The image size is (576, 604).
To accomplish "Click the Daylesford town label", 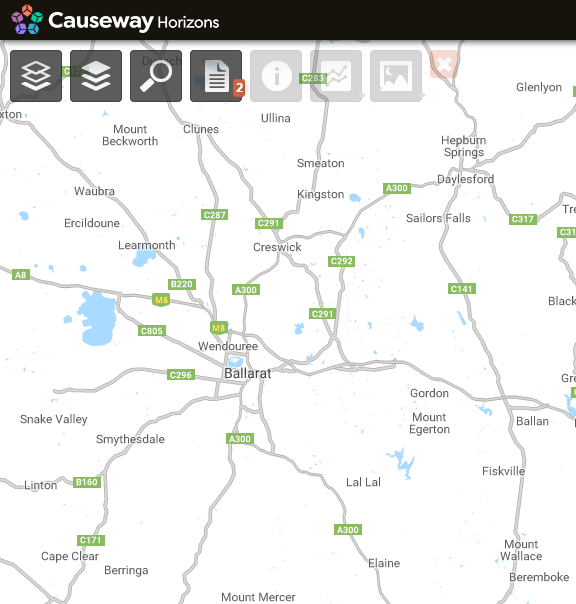I will (x=465, y=179).
